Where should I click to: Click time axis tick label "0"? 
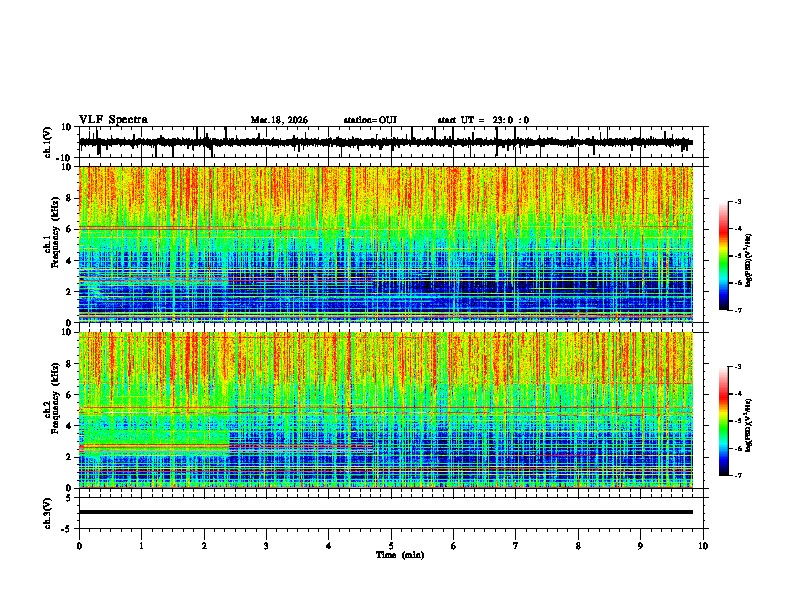click(x=79, y=546)
